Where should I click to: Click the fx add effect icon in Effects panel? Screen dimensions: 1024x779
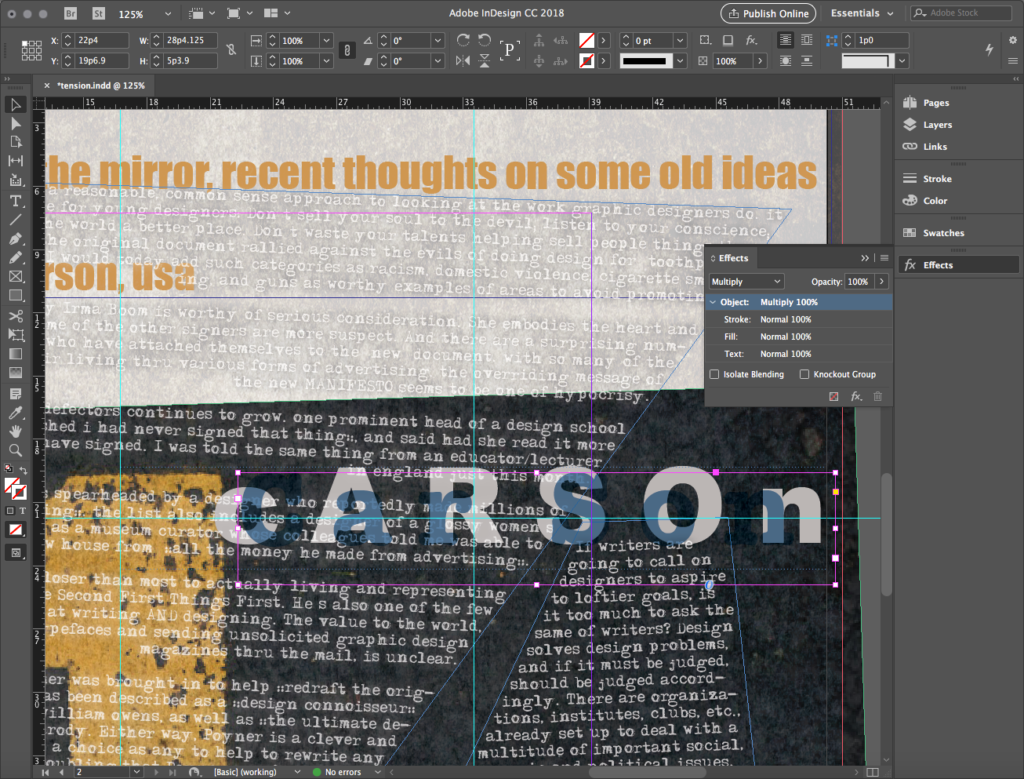[x=856, y=397]
